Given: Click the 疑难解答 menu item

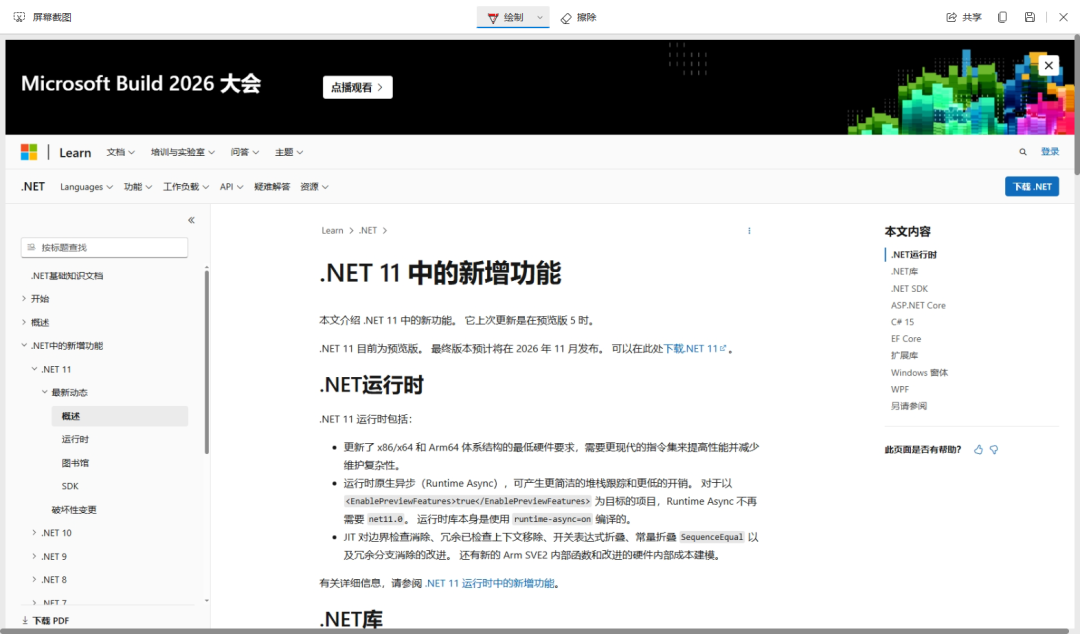Looking at the screenshot, I should tap(272, 187).
